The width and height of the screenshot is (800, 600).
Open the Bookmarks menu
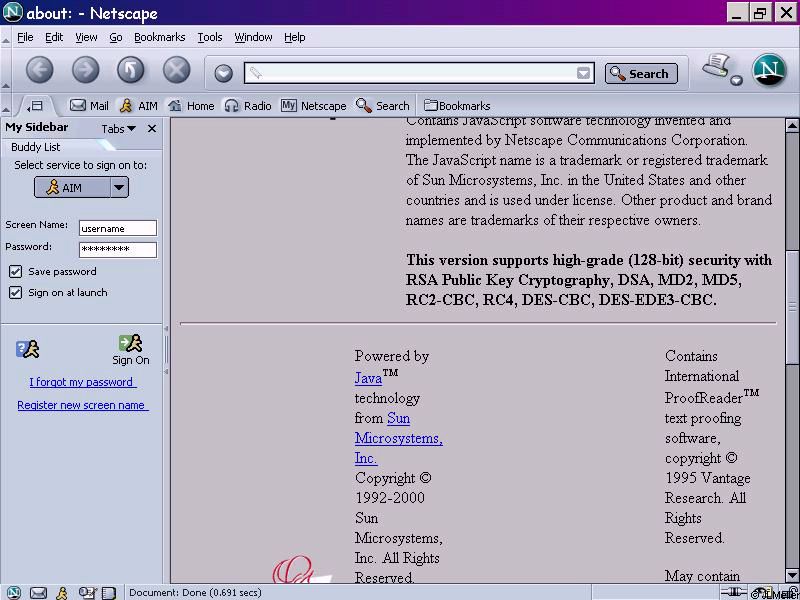pos(160,37)
